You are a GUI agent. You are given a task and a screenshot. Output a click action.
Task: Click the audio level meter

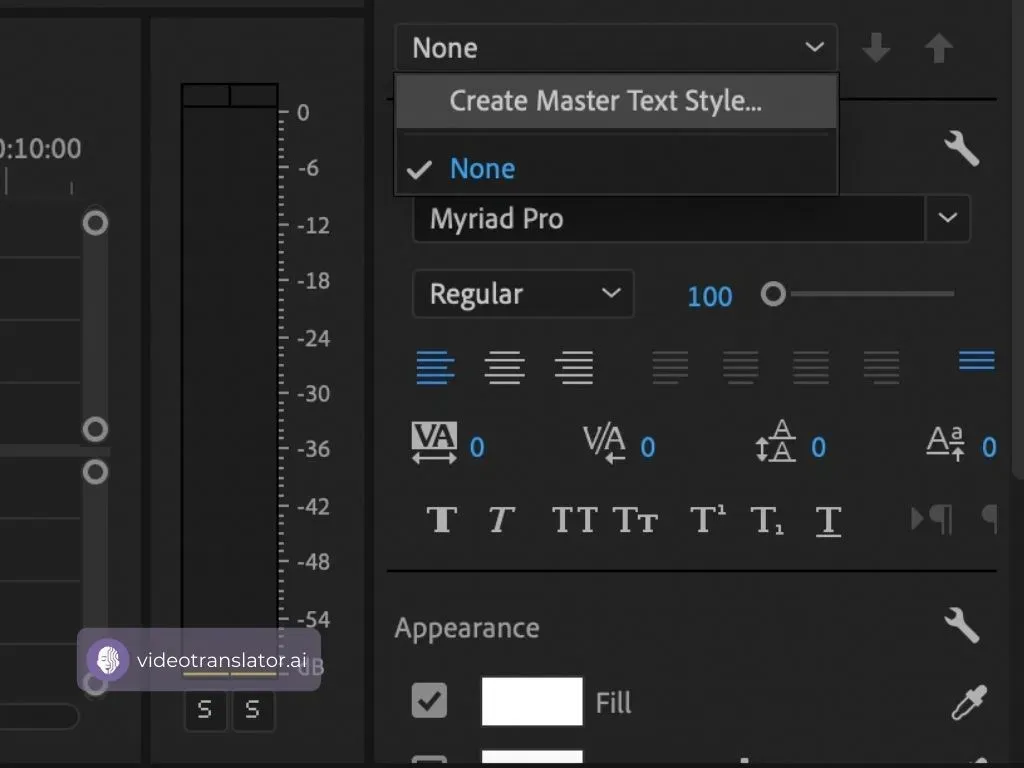(x=230, y=379)
